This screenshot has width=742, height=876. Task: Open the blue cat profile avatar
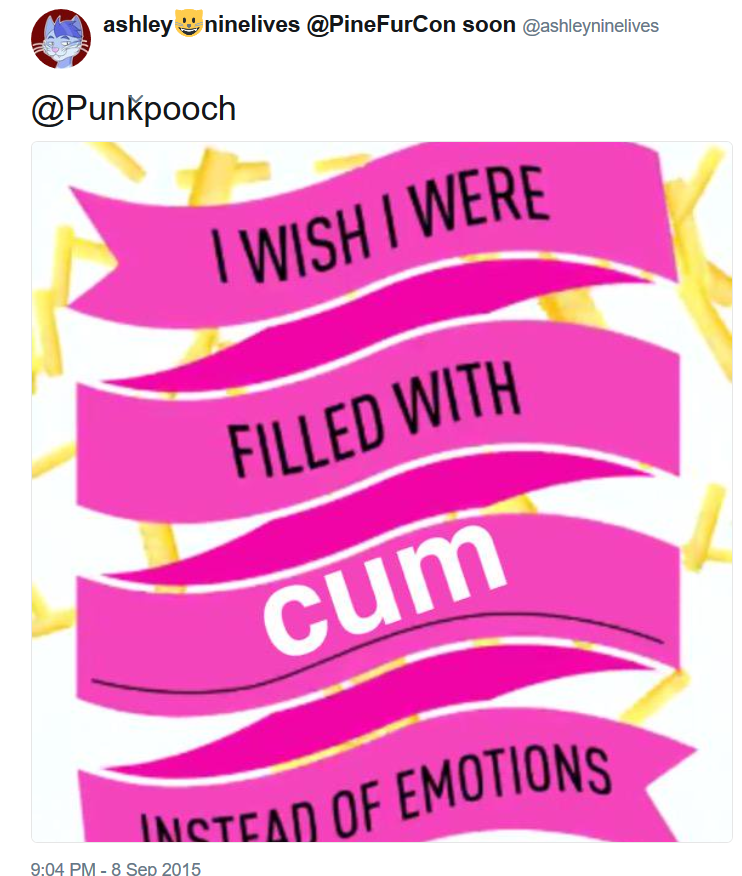pos(61,39)
